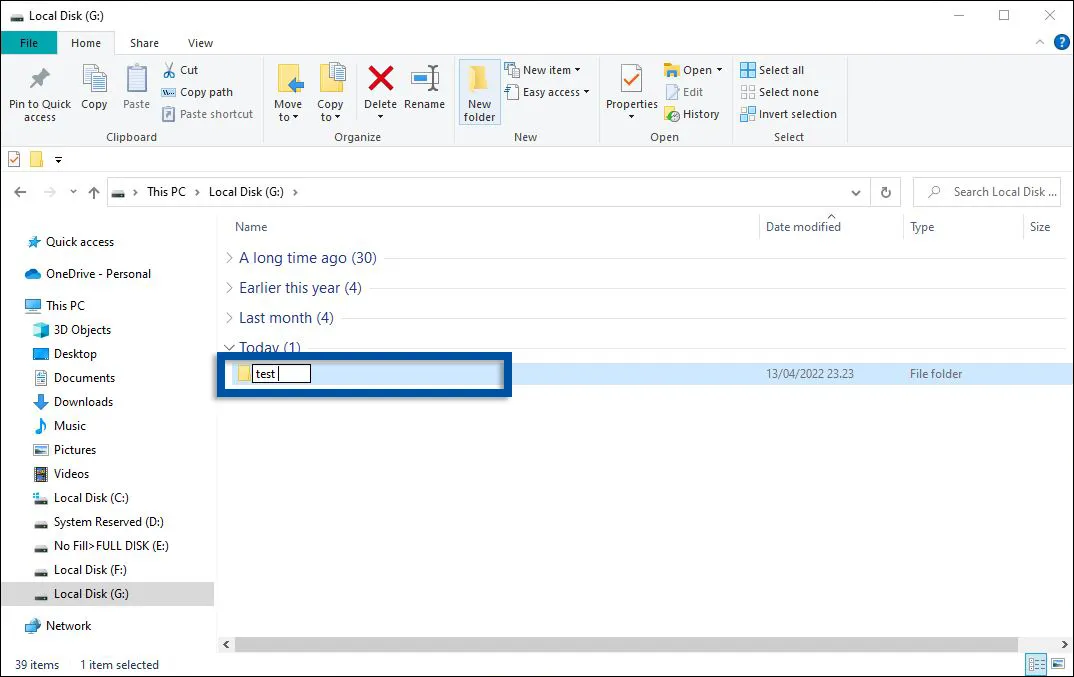
Task: Click the Pin to Quick access icon
Action: point(39,80)
